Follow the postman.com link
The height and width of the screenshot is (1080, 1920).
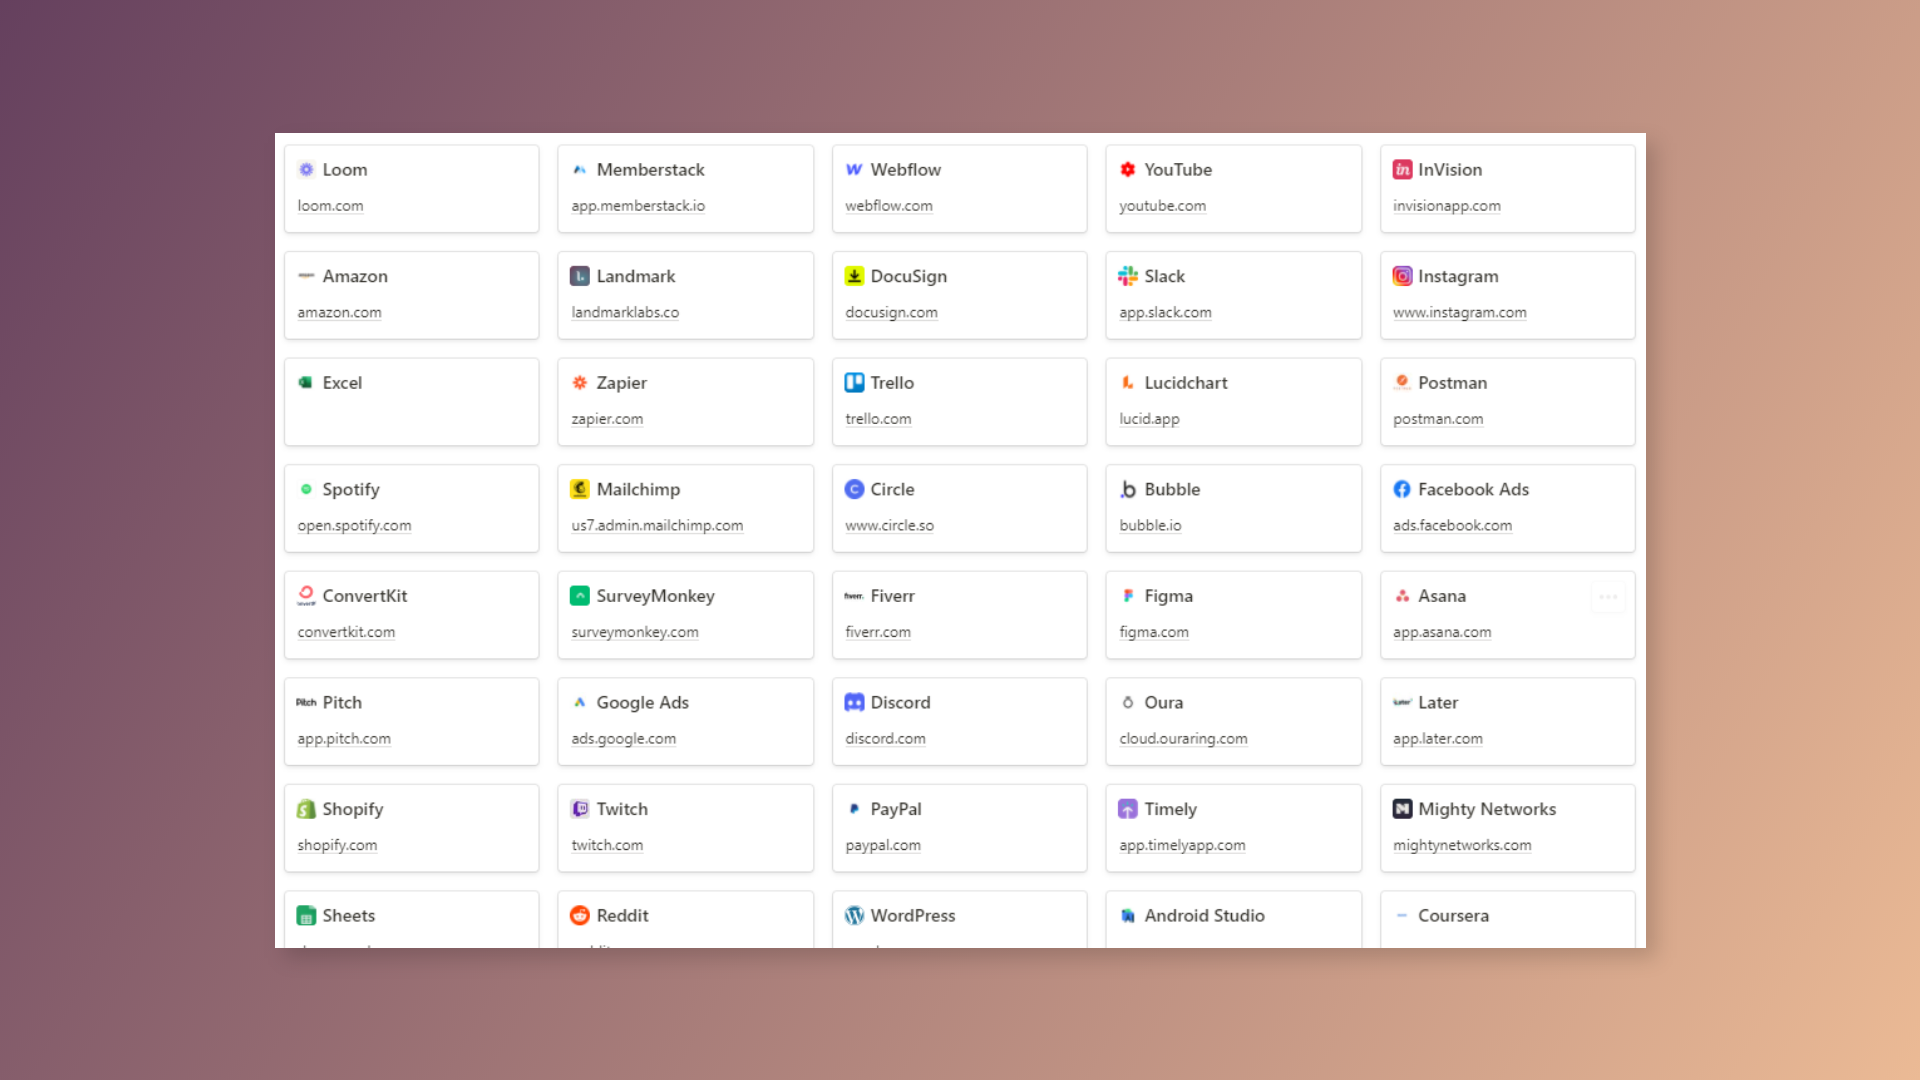click(x=1438, y=419)
